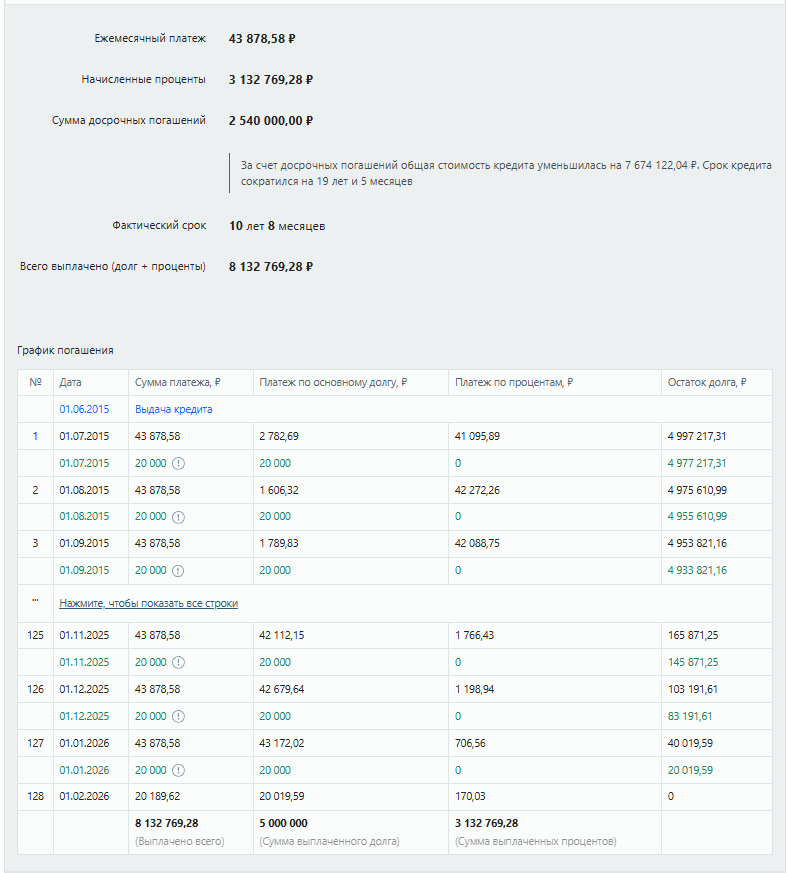Image resolution: width=788 pixels, height=873 pixels.
Task: Select the 'Остаток долга, ₽' column header
Action: 707,382
